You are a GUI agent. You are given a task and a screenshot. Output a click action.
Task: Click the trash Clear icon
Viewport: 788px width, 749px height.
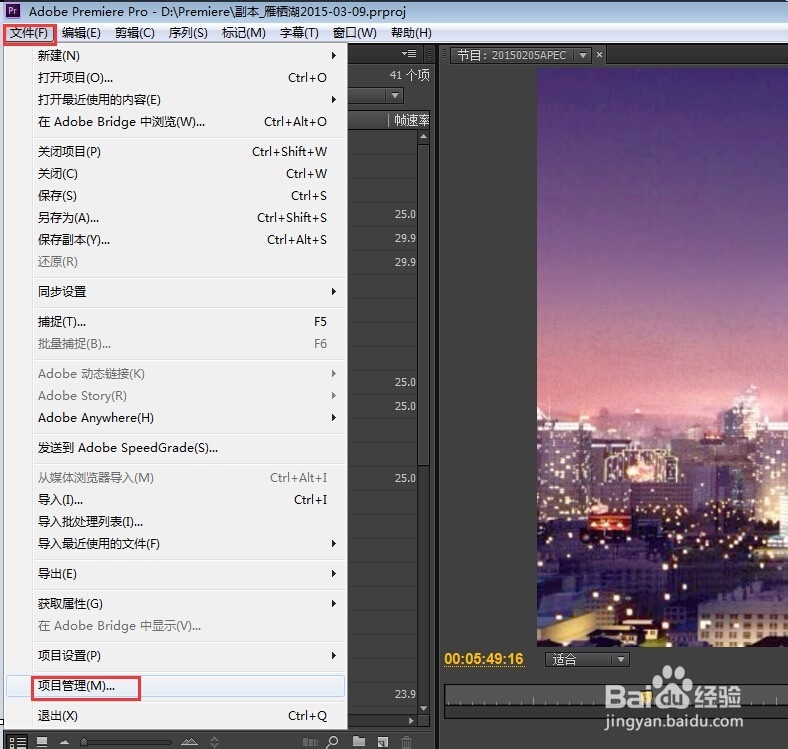406,742
